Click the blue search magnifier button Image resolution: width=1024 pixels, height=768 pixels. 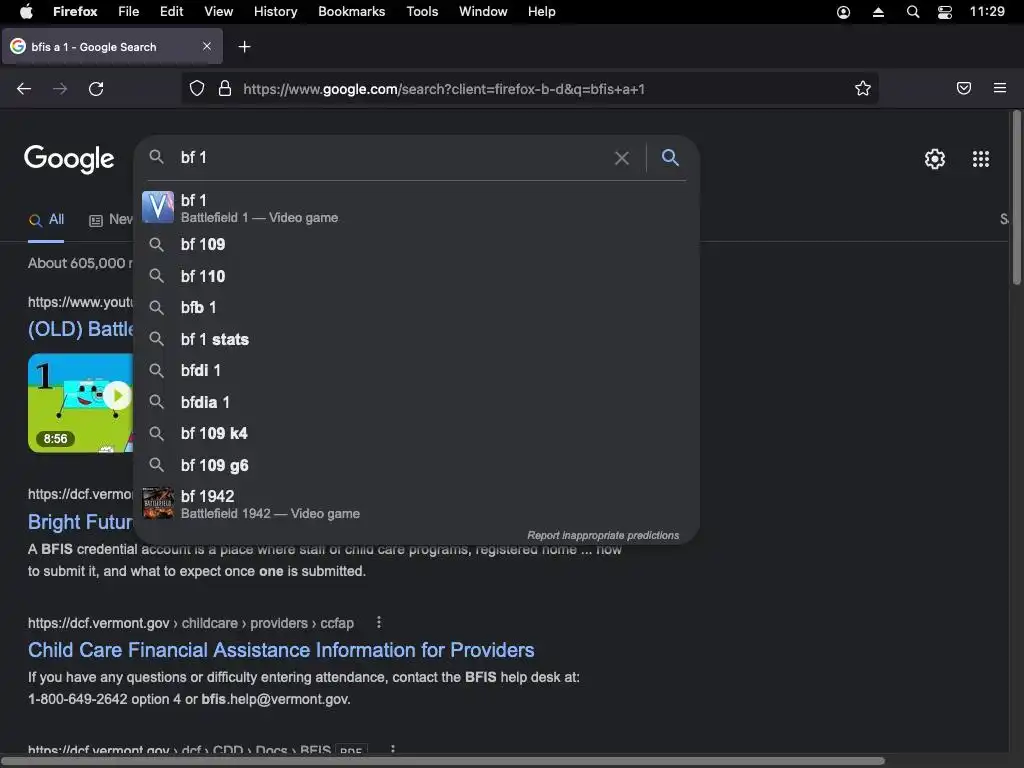point(670,157)
